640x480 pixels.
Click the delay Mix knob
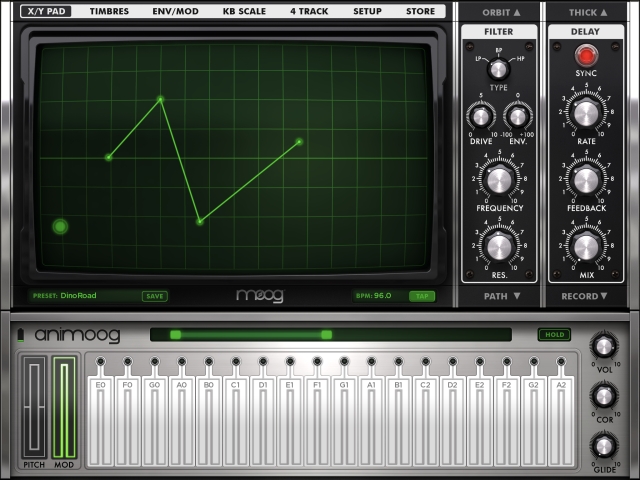[x=586, y=245]
